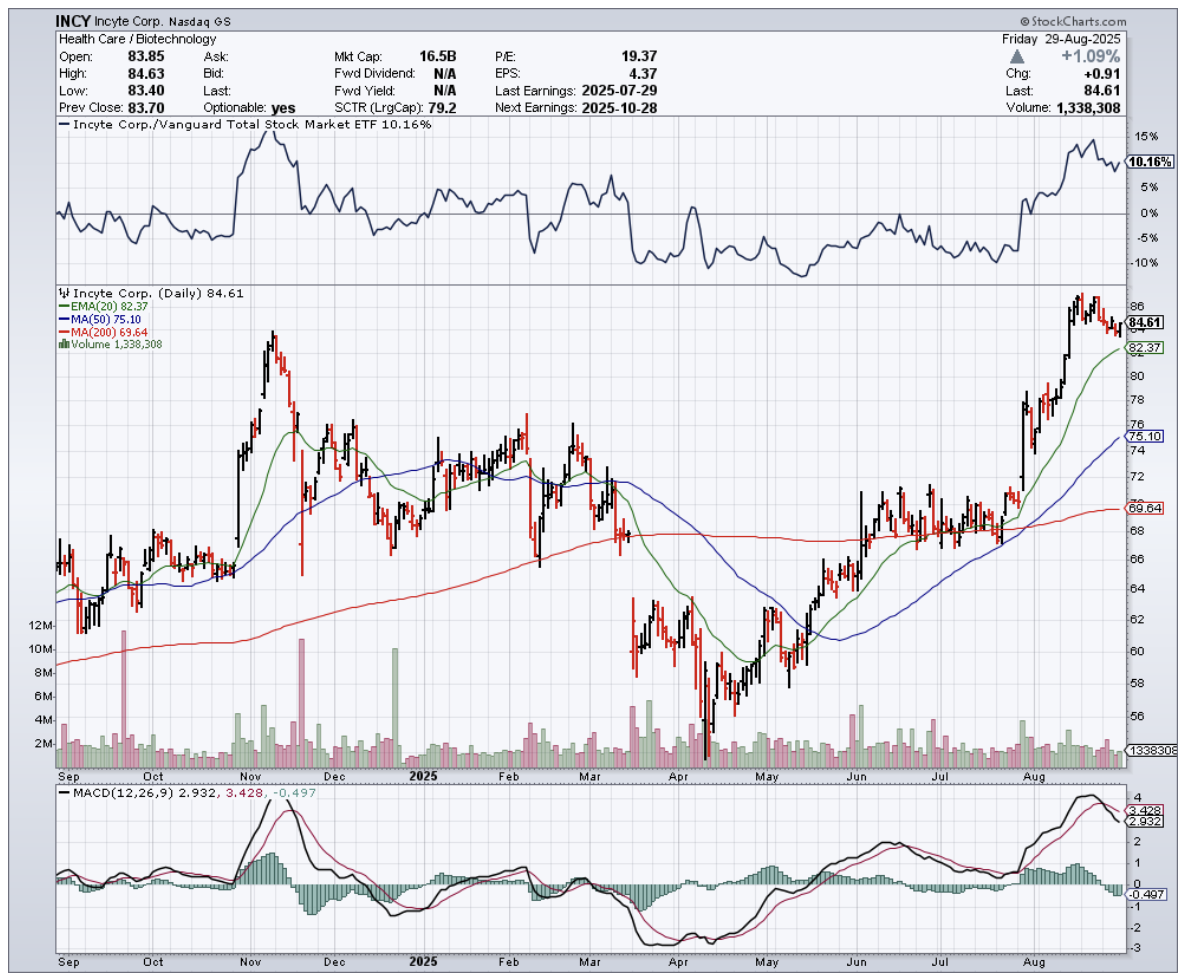Click the volume bars icon in the legend
Viewport: 1184px width, 980px height.
point(64,344)
